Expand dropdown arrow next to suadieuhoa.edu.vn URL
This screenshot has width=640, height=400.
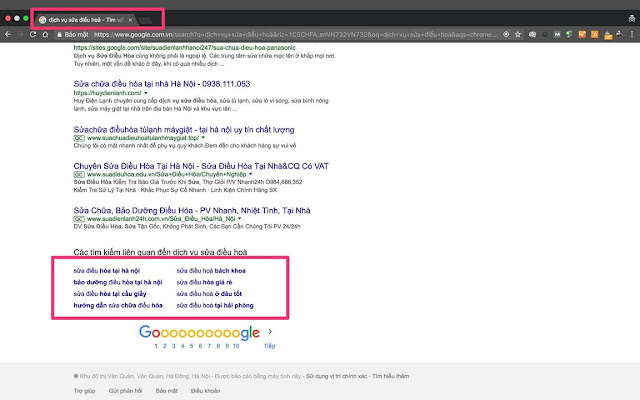tap(251, 174)
